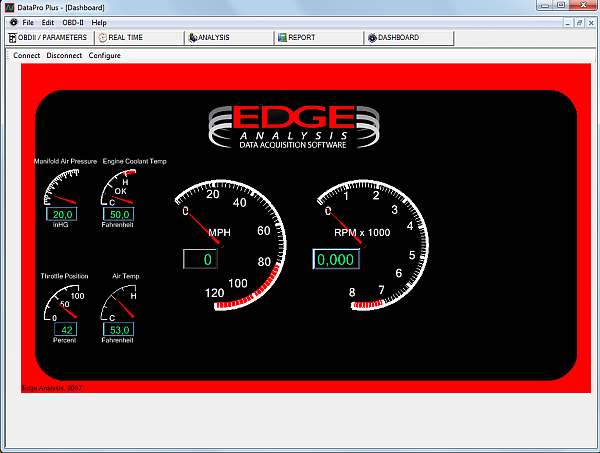
Task: Click the Air Temp. gauge
Action: [x=118, y=303]
